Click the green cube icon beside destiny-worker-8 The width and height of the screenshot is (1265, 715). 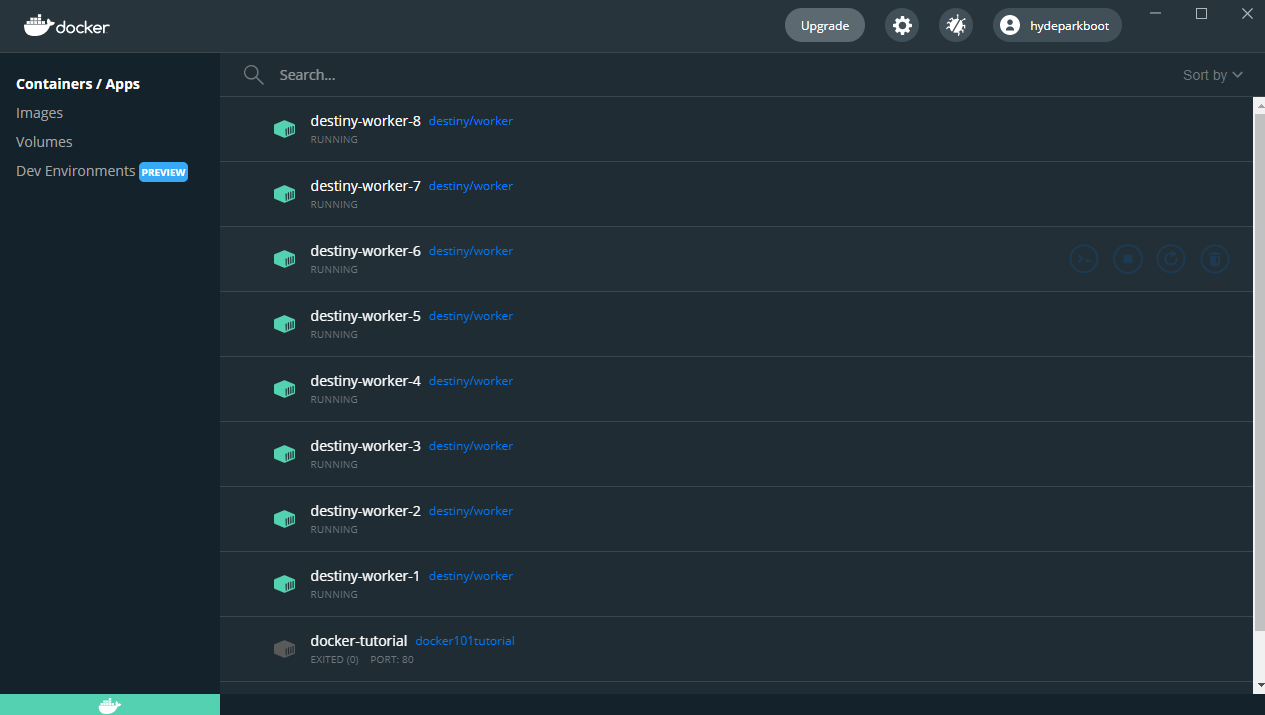(x=284, y=129)
